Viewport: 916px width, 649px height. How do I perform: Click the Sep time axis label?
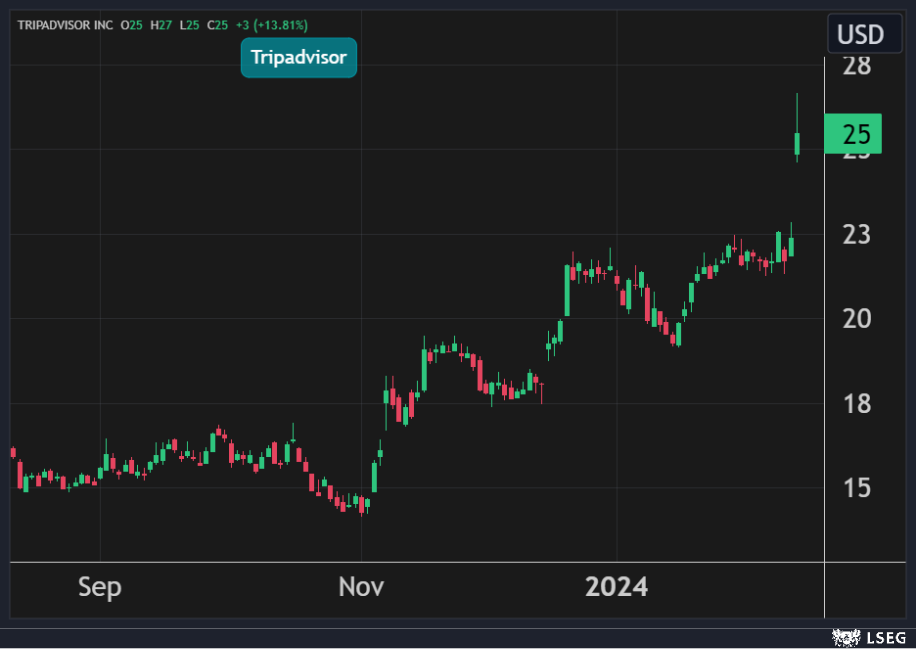[x=100, y=587]
